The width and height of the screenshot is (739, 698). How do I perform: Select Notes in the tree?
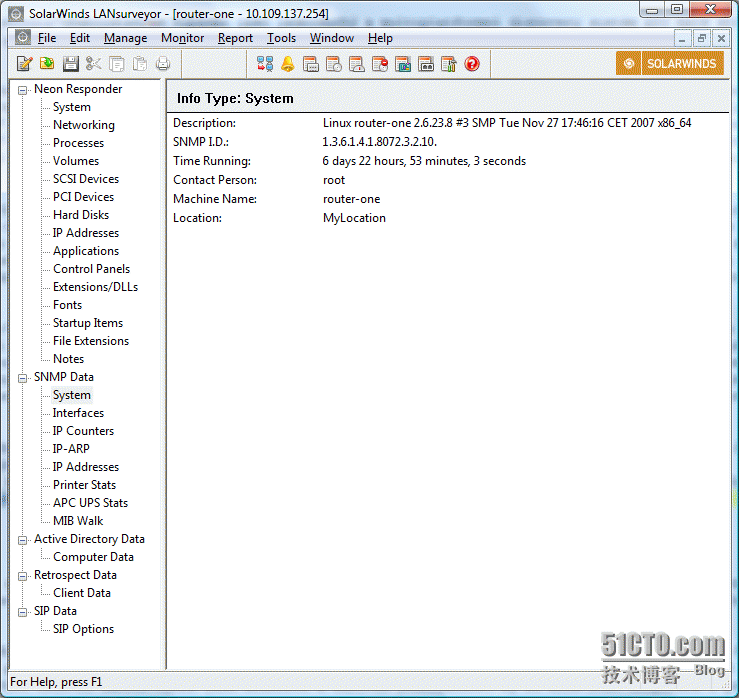click(x=68, y=359)
